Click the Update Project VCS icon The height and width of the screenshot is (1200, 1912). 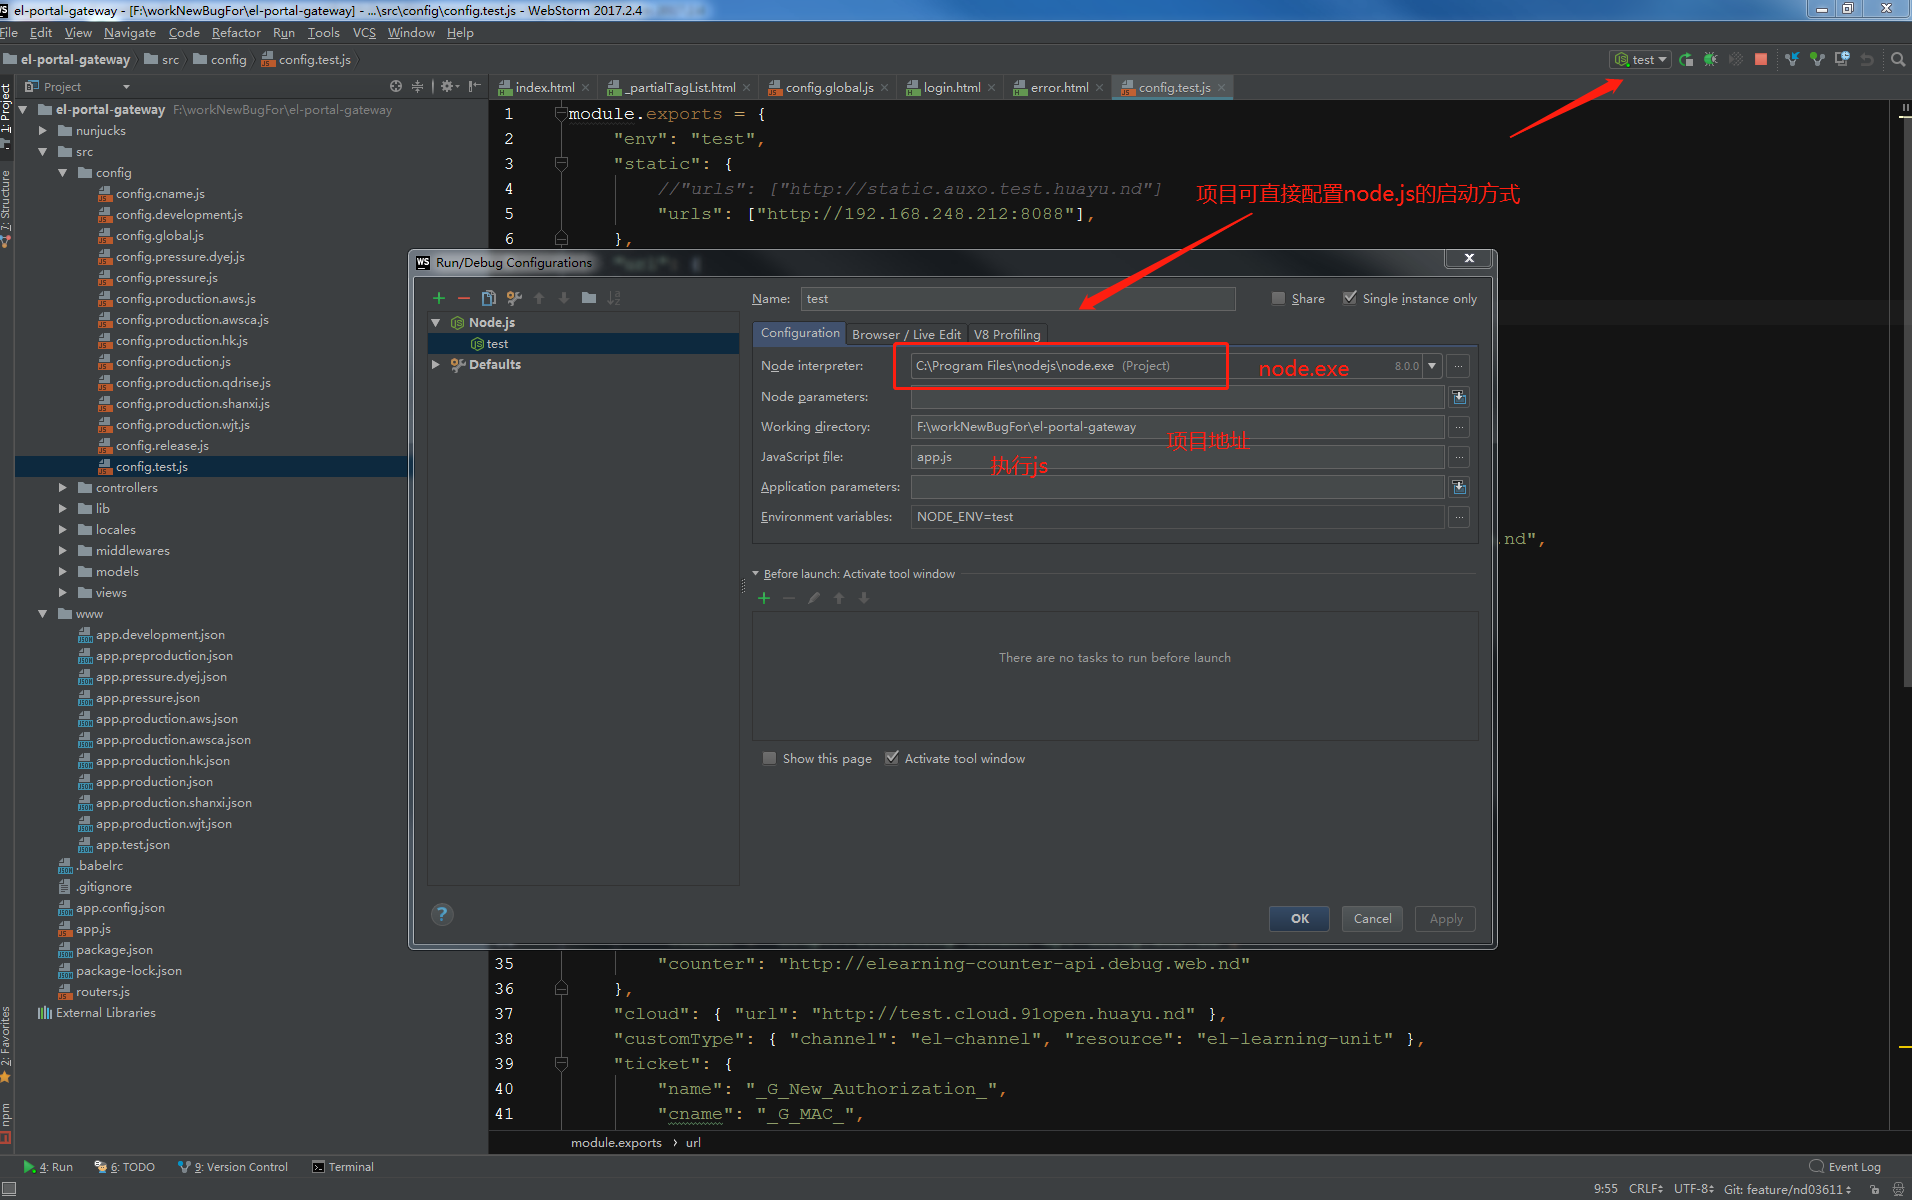[1791, 60]
